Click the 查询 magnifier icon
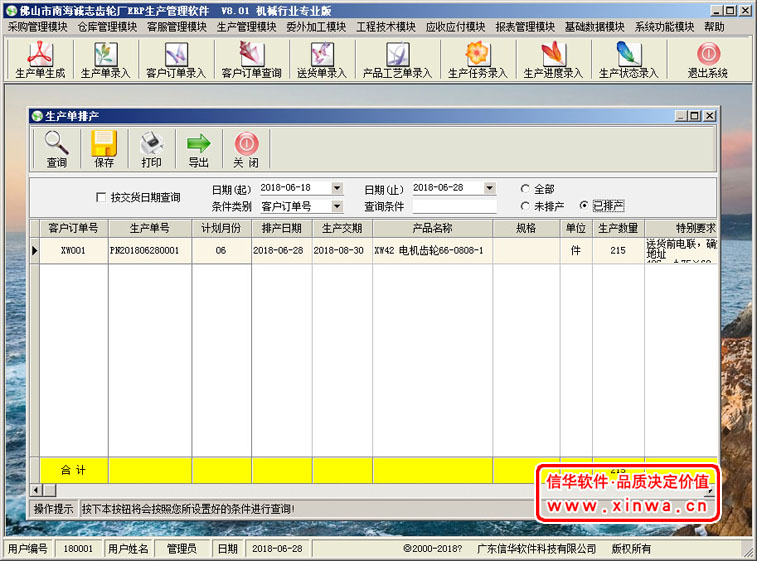 56,149
